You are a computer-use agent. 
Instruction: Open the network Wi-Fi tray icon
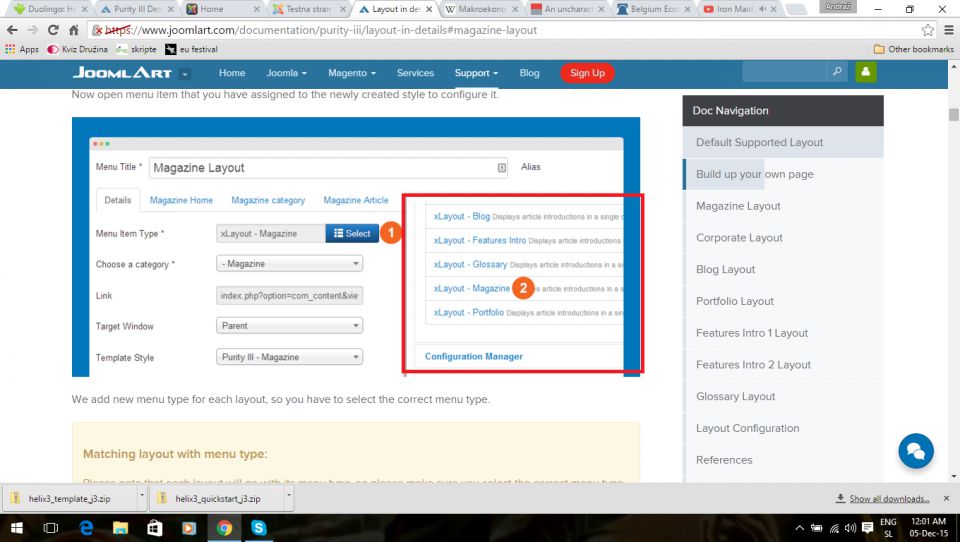point(834,528)
